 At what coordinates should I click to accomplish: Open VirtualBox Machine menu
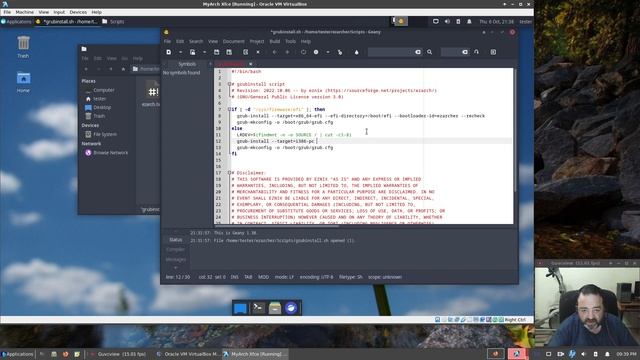(x=24, y=12)
